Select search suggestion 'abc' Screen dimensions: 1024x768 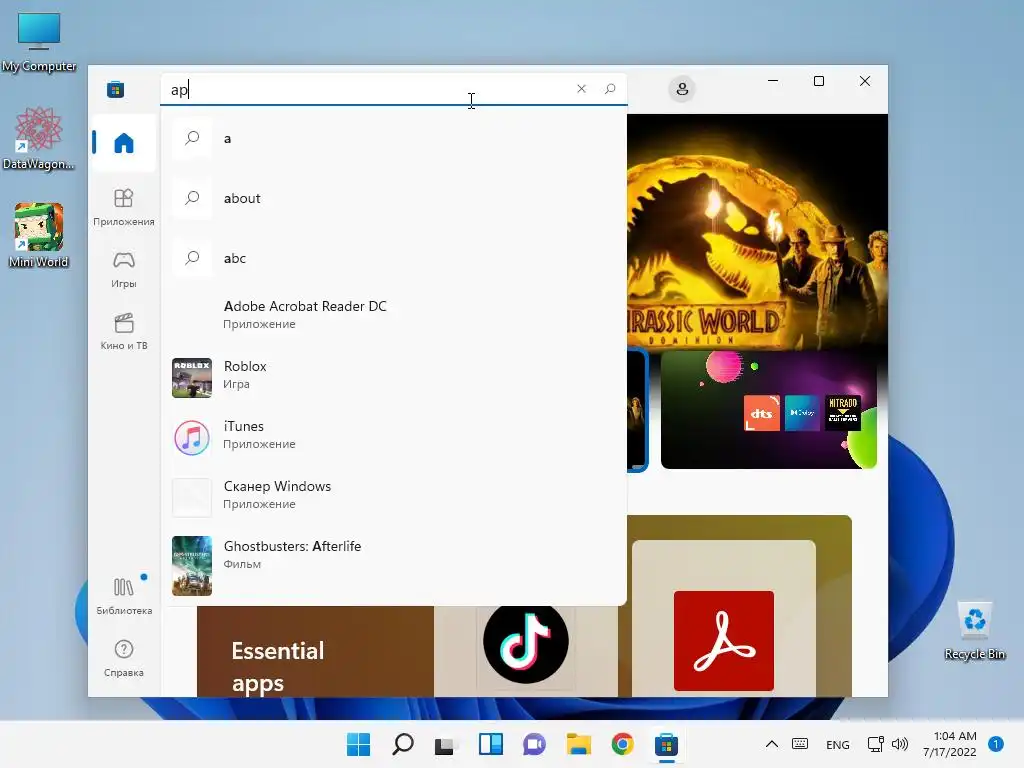point(394,258)
